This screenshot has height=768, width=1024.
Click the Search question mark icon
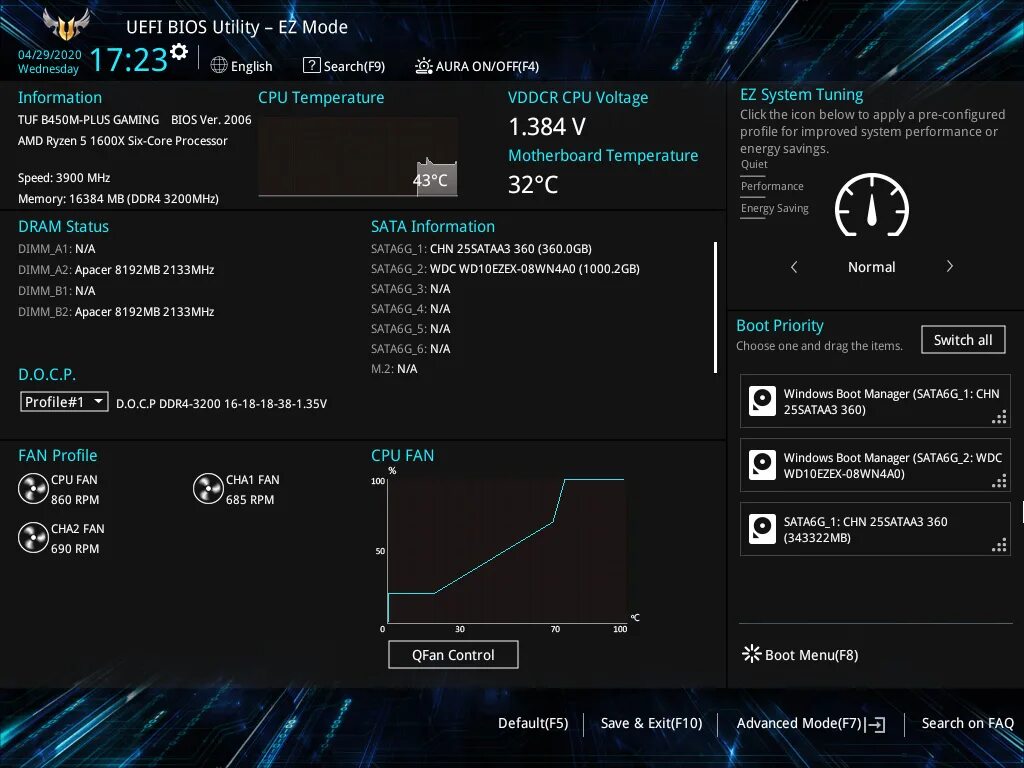coord(312,65)
